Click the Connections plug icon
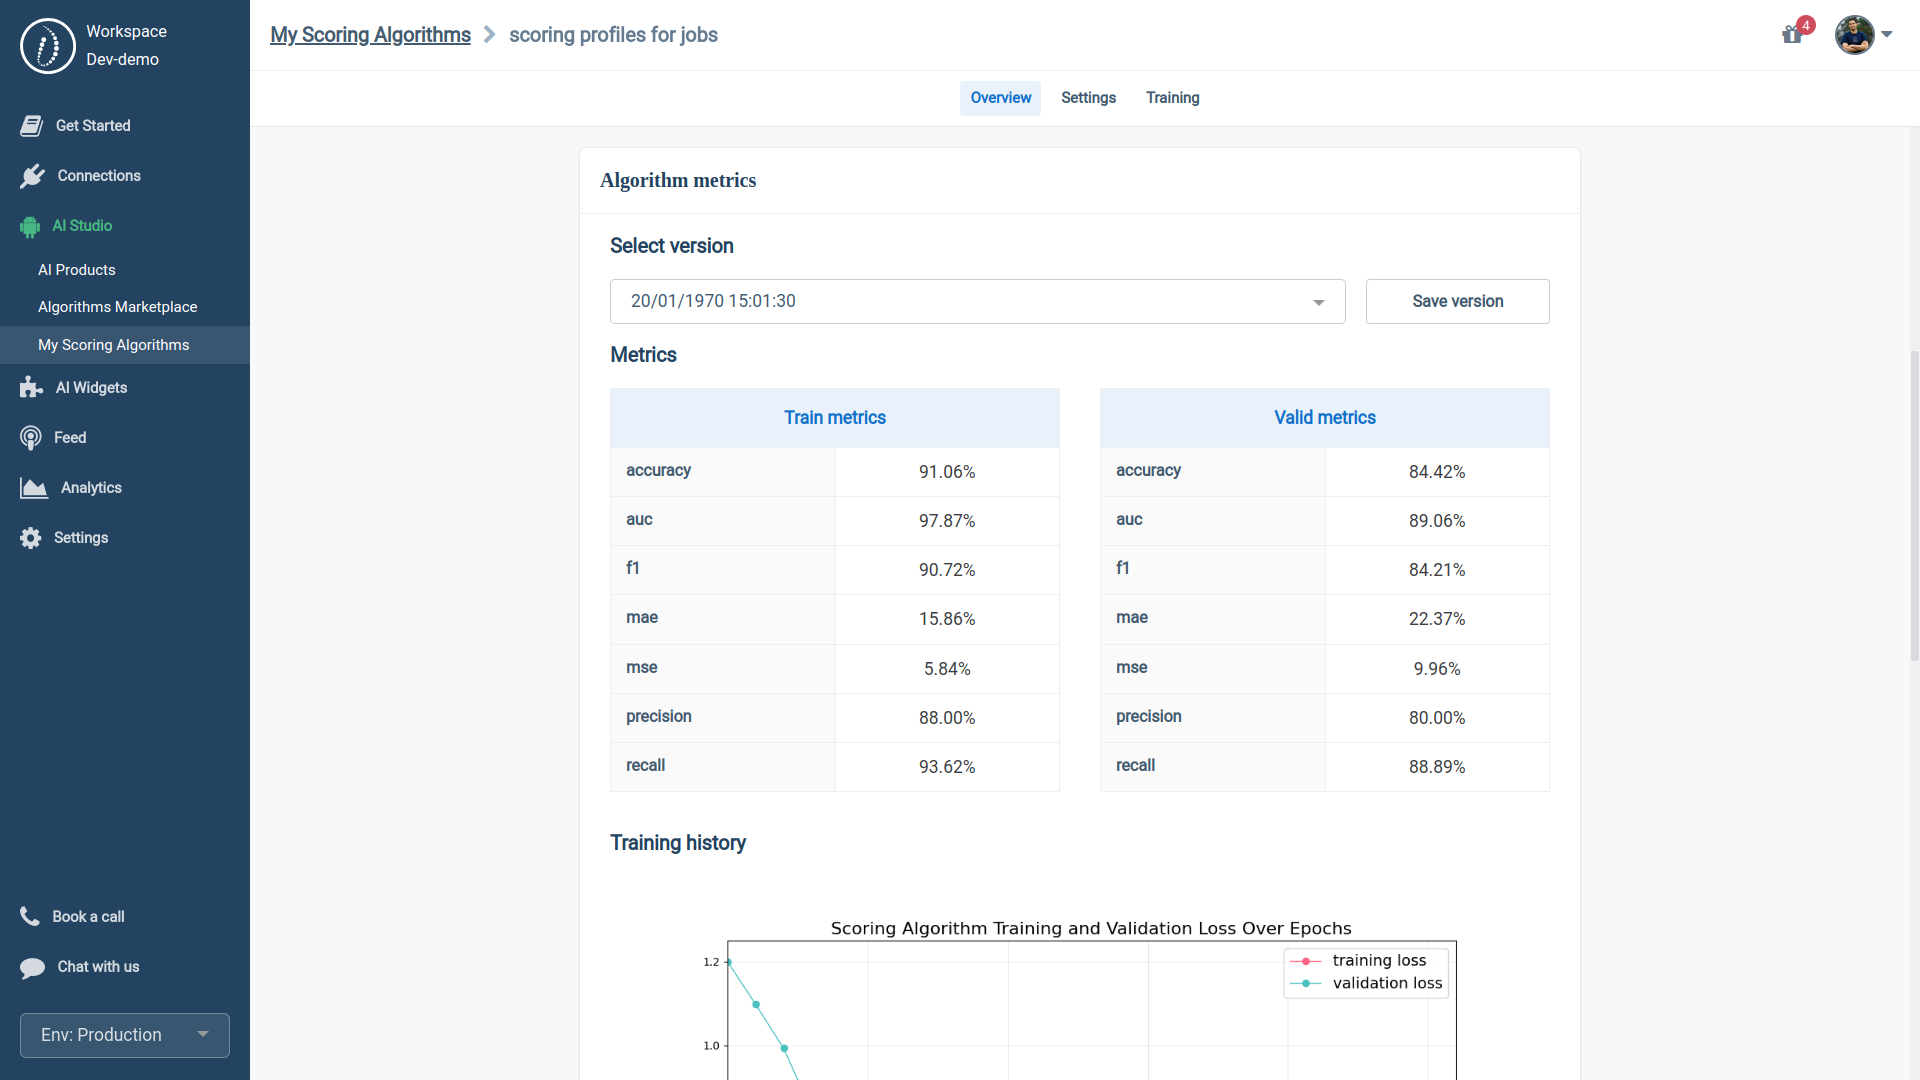Image resolution: width=1920 pixels, height=1080 pixels. point(32,176)
